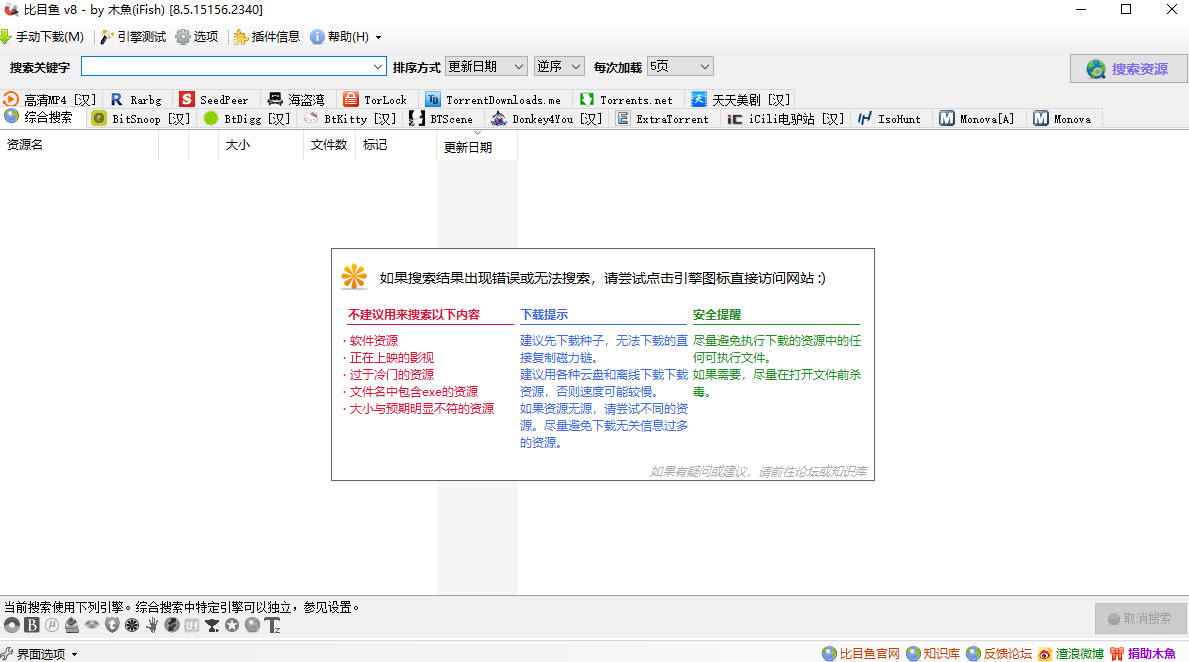1189x662 pixels.
Task: Sort by the 更新日期 column header
Action: point(477,146)
